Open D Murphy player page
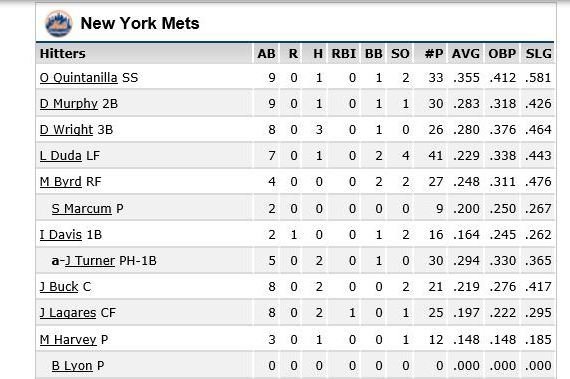 pos(69,104)
